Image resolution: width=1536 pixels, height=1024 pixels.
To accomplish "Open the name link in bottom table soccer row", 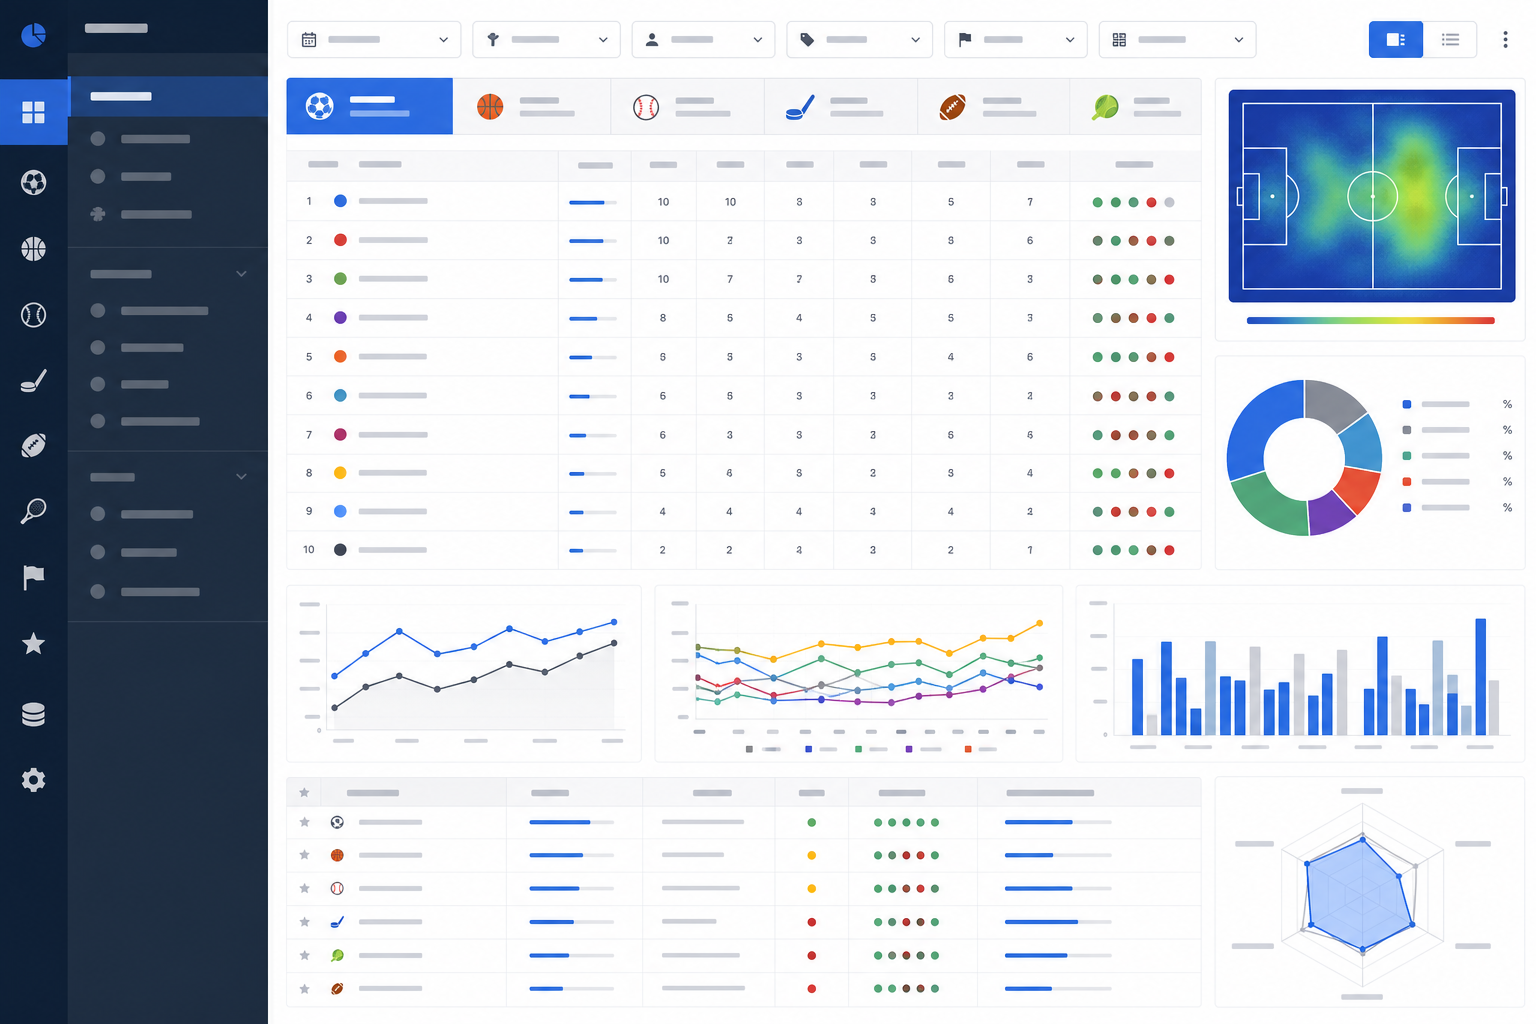I will click(390, 822).
